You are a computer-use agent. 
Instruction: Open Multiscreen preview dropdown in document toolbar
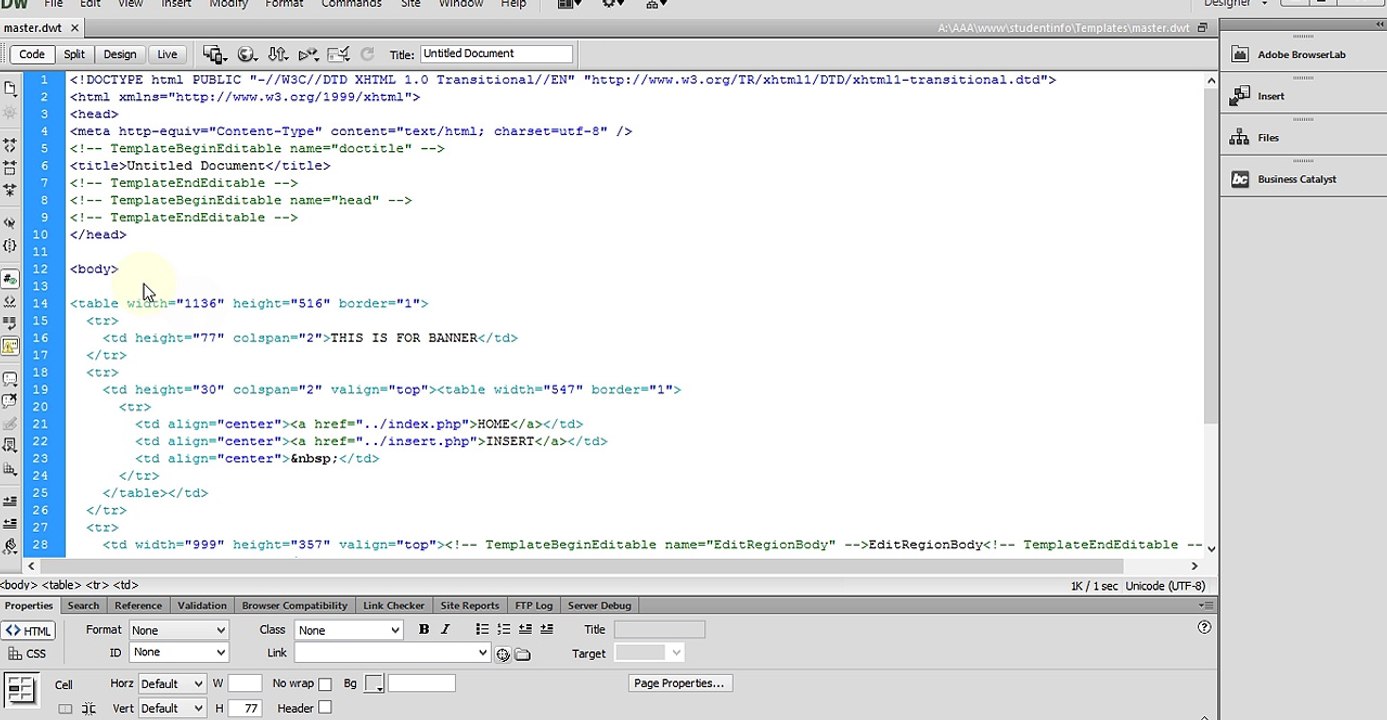pyautogui.click(x=214, y=54)
